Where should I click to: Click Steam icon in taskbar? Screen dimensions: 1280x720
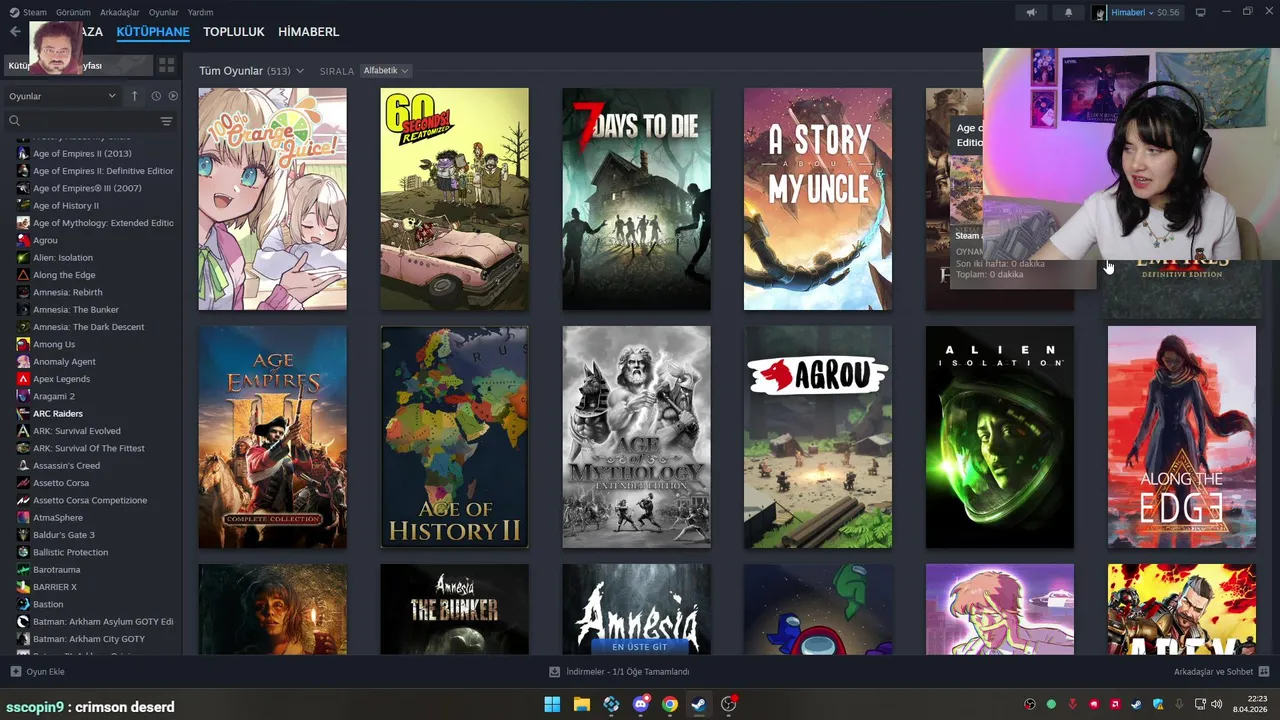click(x=699, y=704)
